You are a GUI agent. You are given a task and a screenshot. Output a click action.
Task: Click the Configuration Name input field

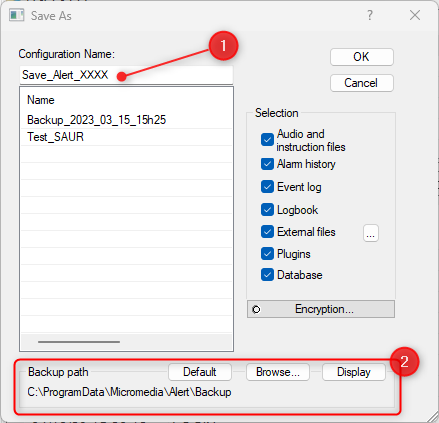pyautogui.click(x=126, y=75)
